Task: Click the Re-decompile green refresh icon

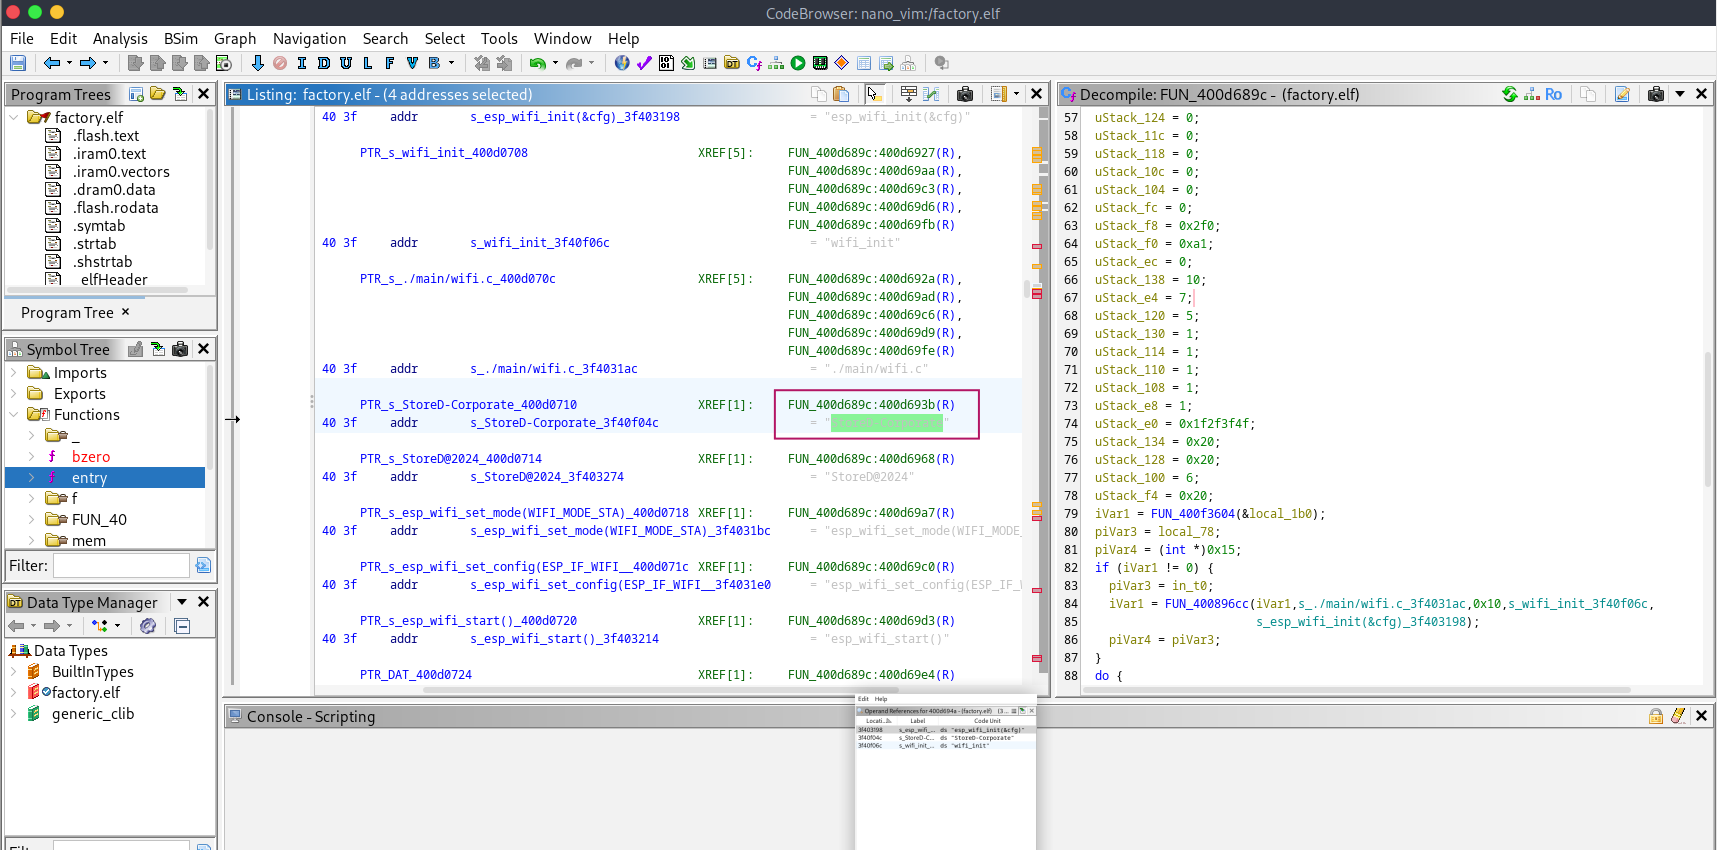Action: coord(1510,94)
